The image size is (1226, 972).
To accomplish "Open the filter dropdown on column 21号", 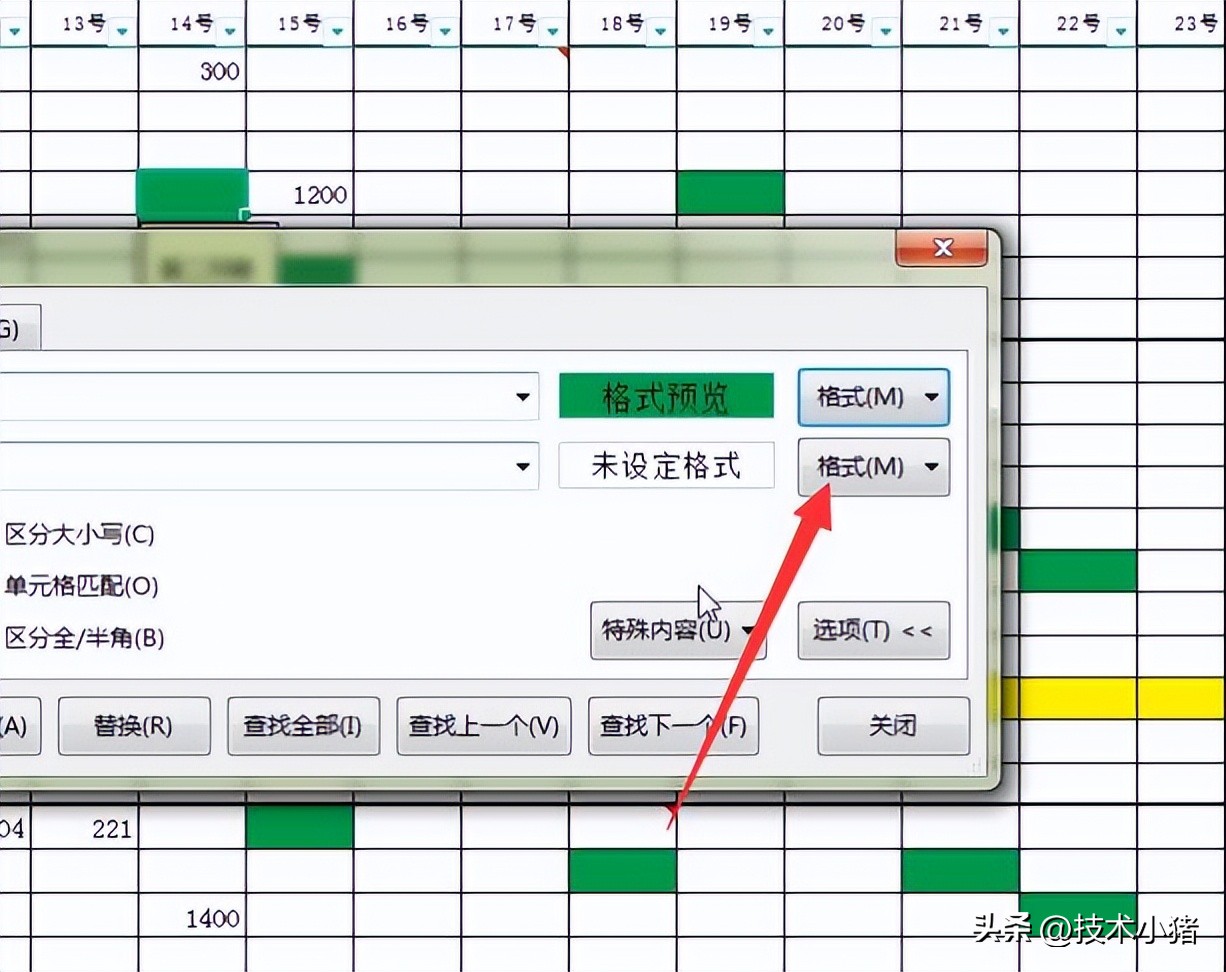I will click(1004, 31).
